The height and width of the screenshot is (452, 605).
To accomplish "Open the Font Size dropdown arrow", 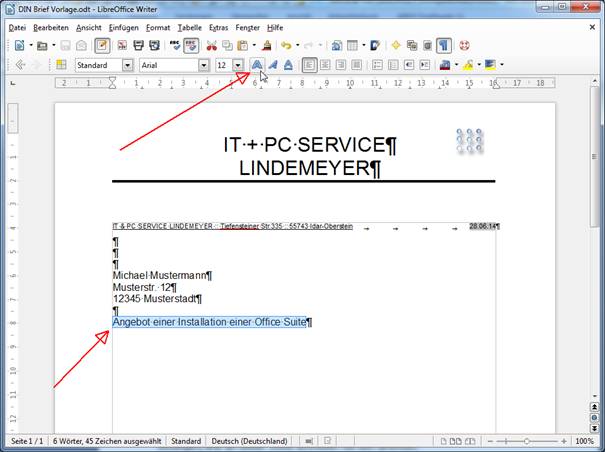I will coord(238,65).
